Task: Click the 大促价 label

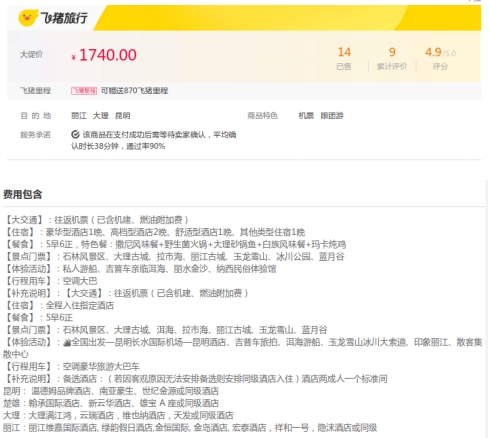Action: (31, 54)
